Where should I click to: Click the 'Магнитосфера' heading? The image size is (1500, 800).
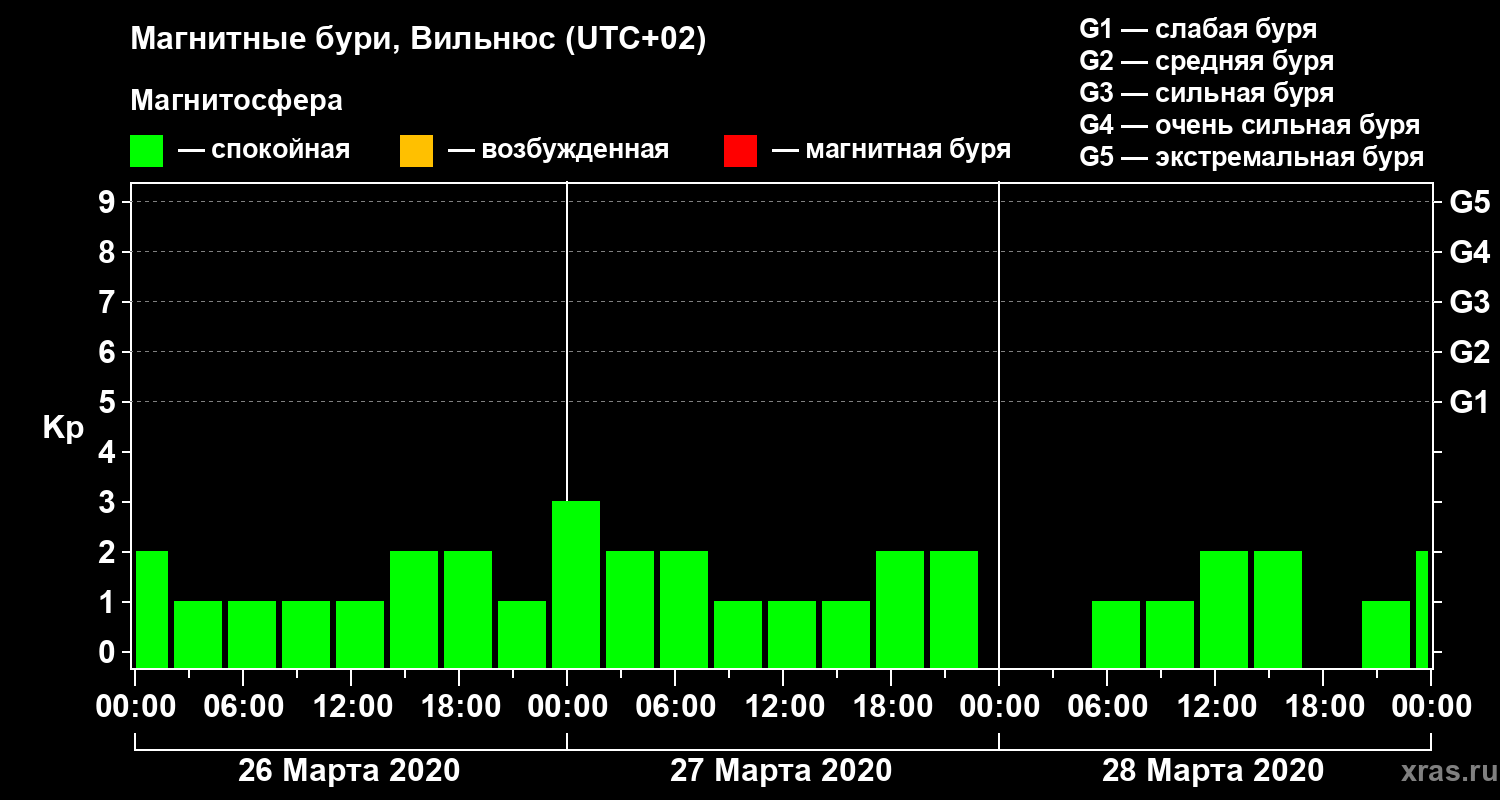click(x=237, y=101)
